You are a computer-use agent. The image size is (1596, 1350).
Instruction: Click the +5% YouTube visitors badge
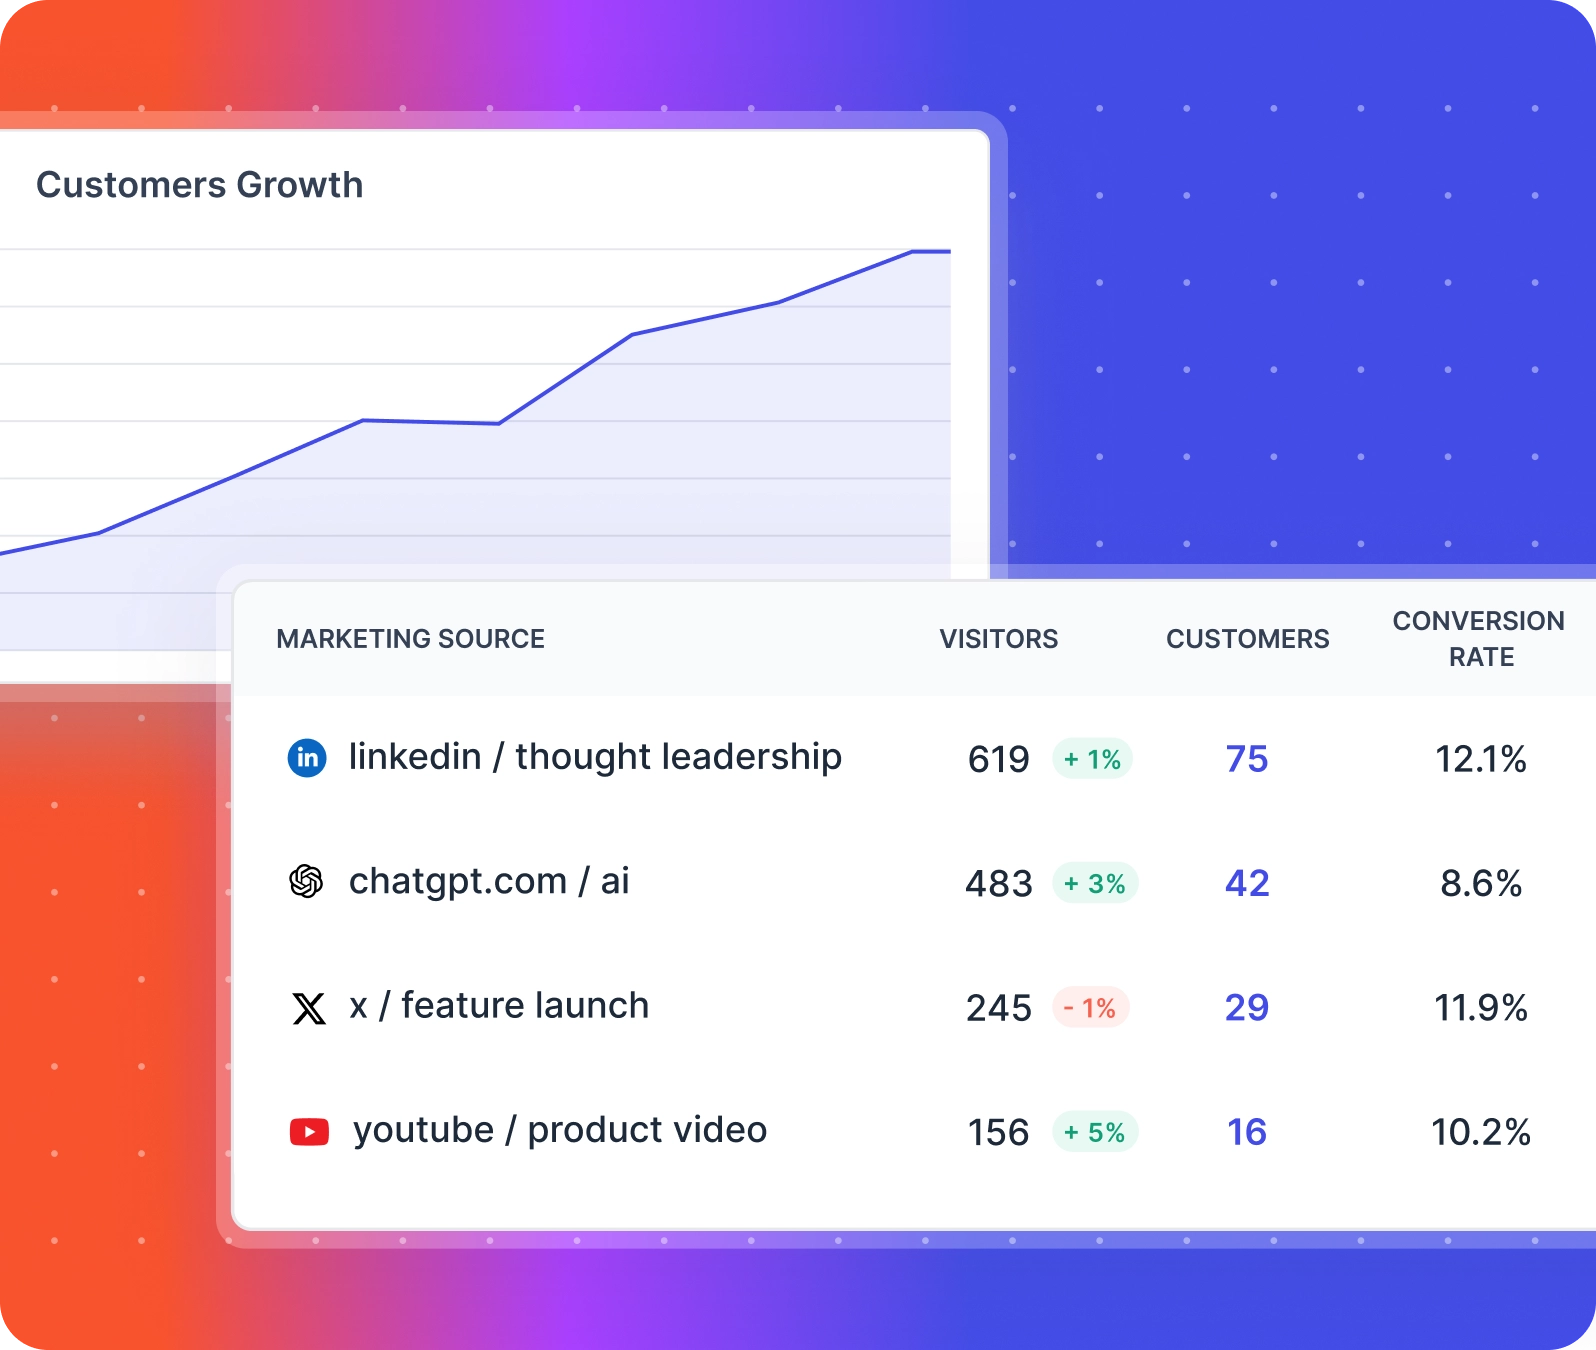[1095, 1133]
